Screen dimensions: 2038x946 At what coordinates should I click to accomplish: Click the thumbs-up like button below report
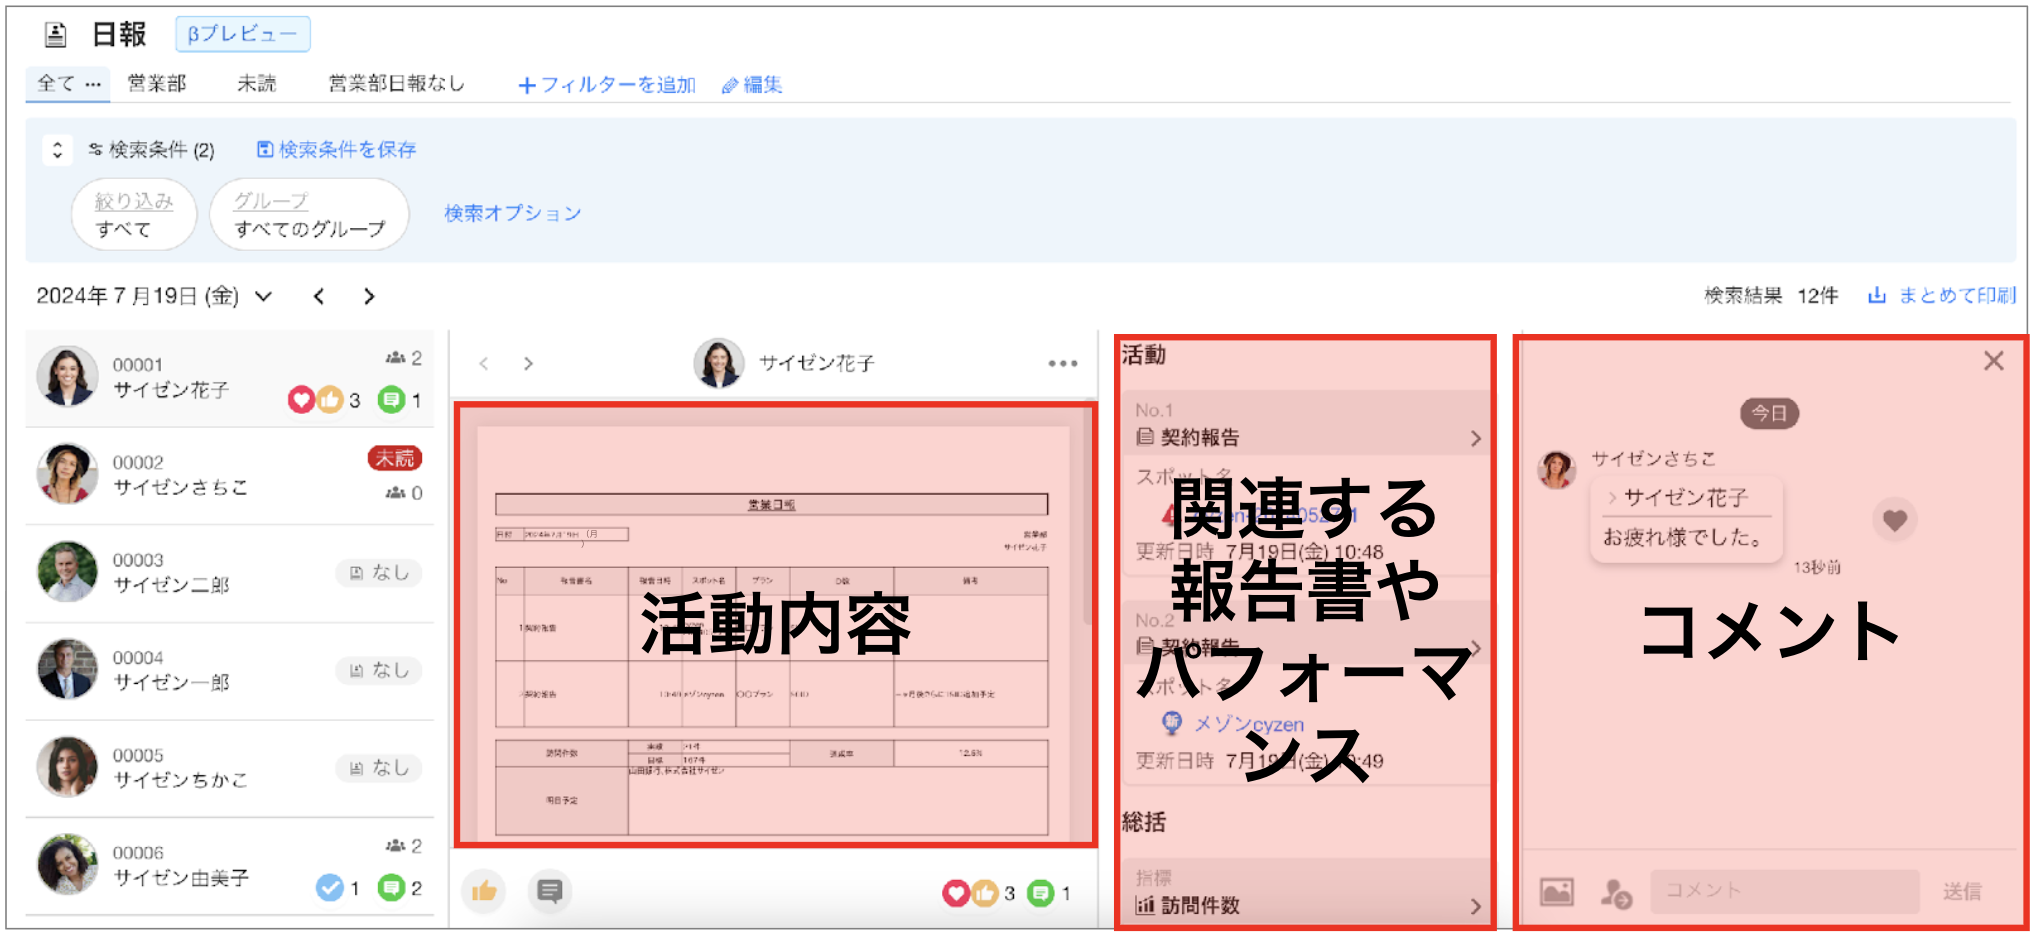tap(484, 891)
